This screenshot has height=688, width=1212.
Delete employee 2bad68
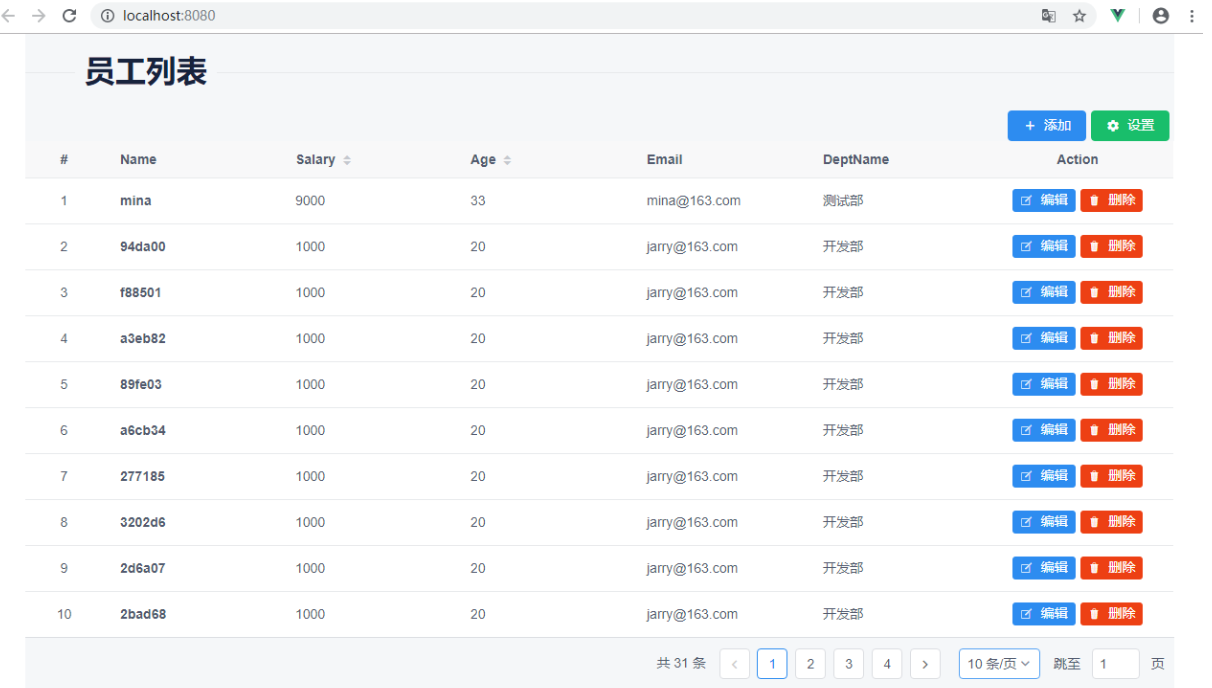pyautogui.click(x=1111, y=614)
